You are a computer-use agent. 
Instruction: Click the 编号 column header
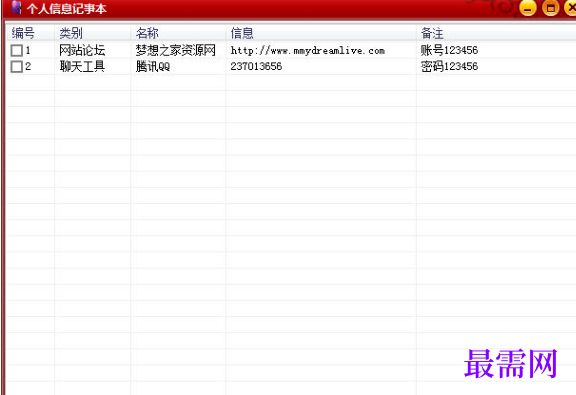point(30,33)
